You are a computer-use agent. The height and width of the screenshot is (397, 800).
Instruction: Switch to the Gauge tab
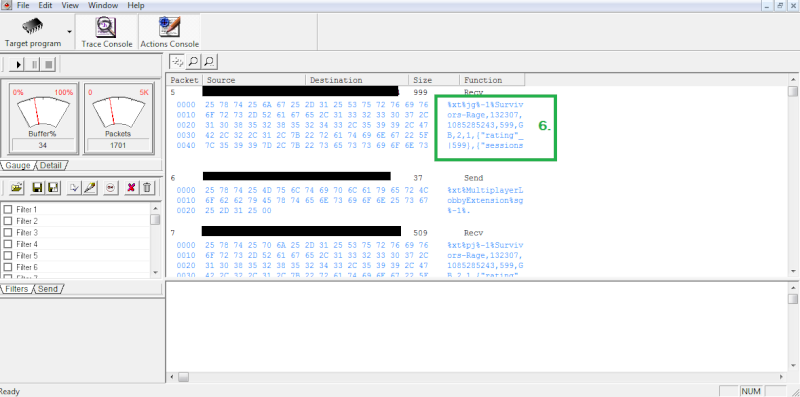(x=17, y=165)
